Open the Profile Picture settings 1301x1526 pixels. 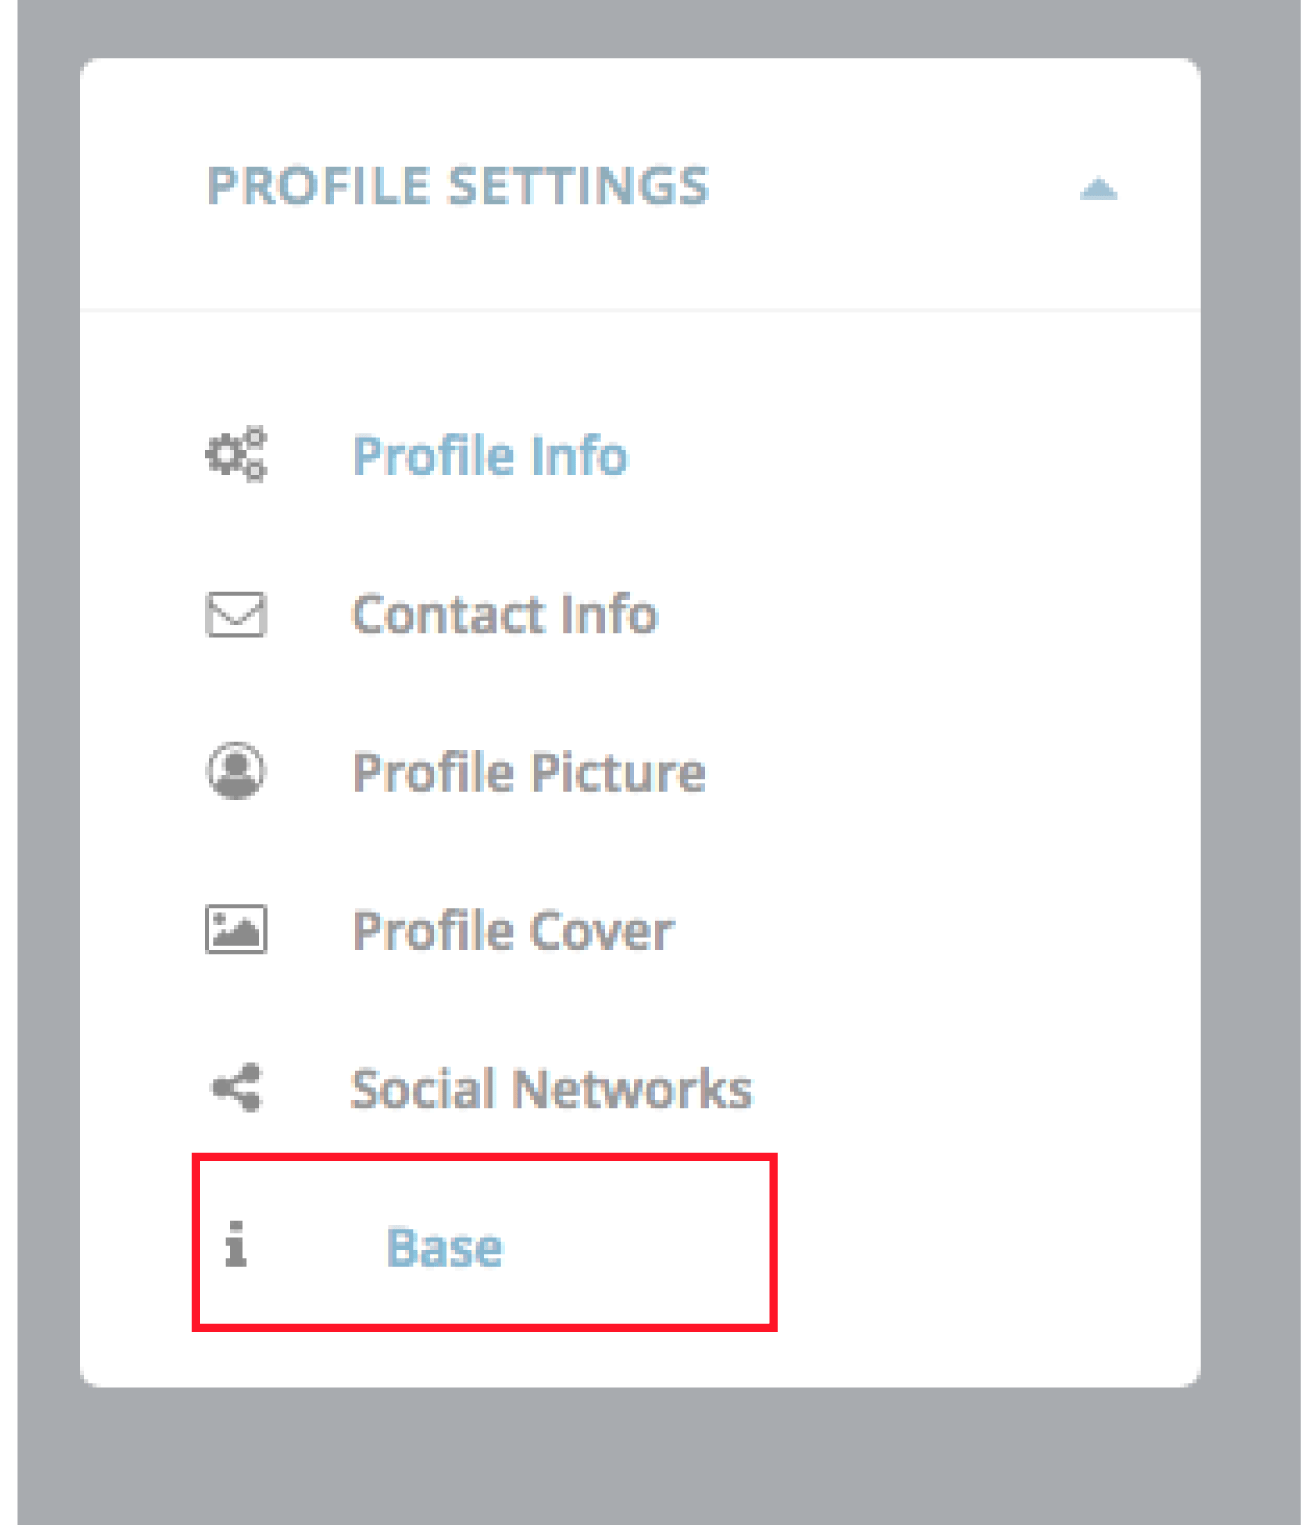pyautogui.click(x=529, y=772)
